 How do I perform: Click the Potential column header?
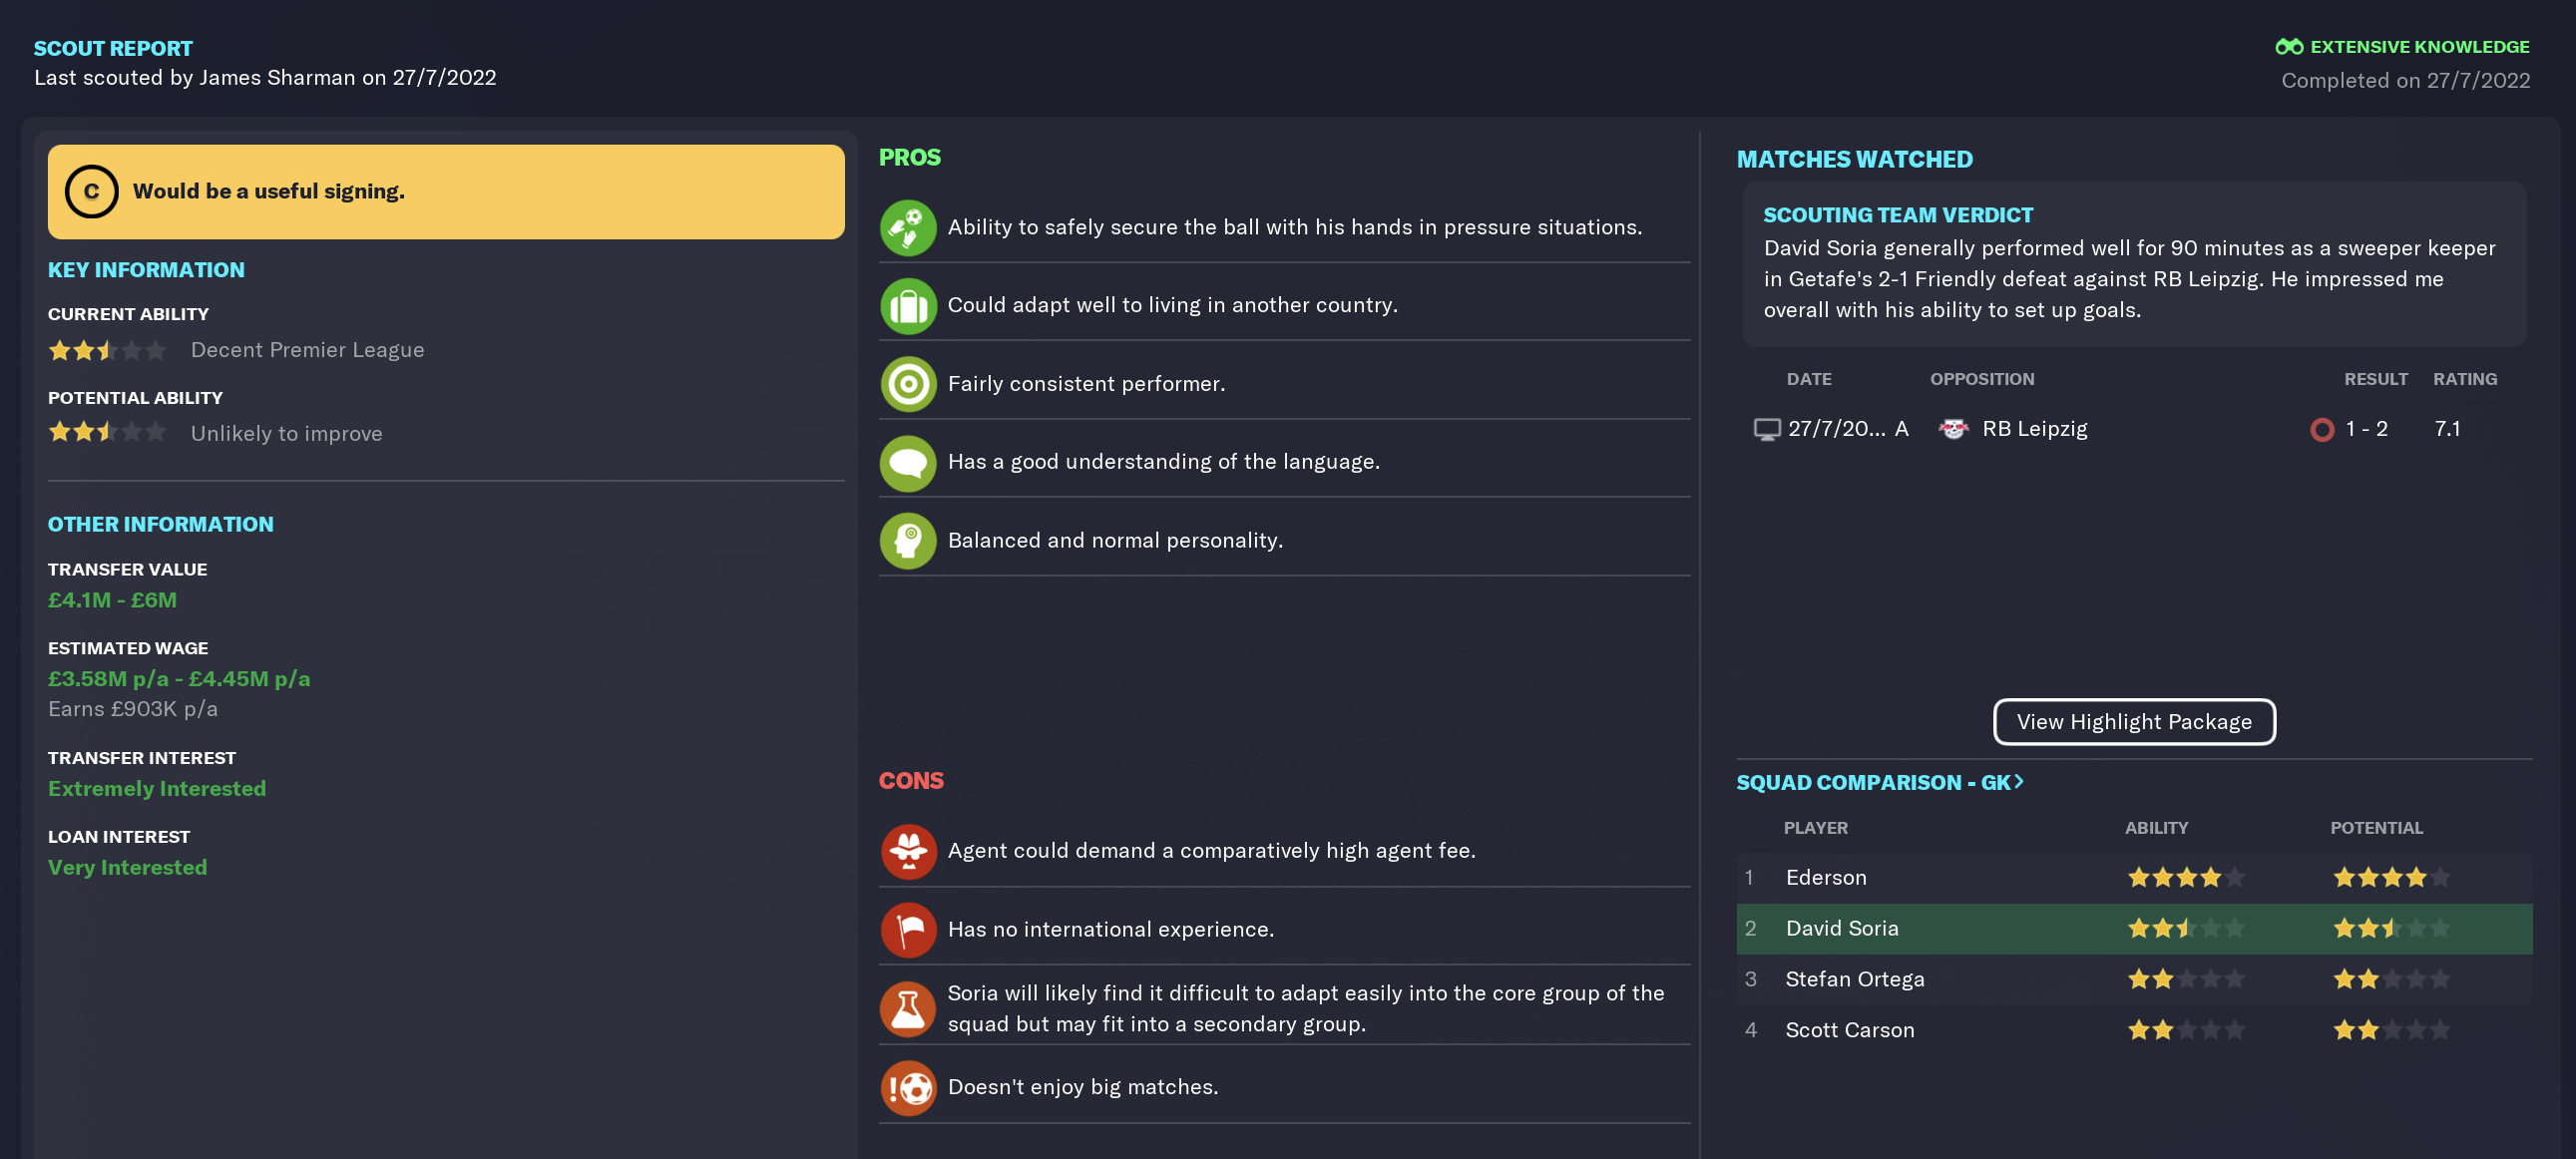click(x=2376, y=828)
